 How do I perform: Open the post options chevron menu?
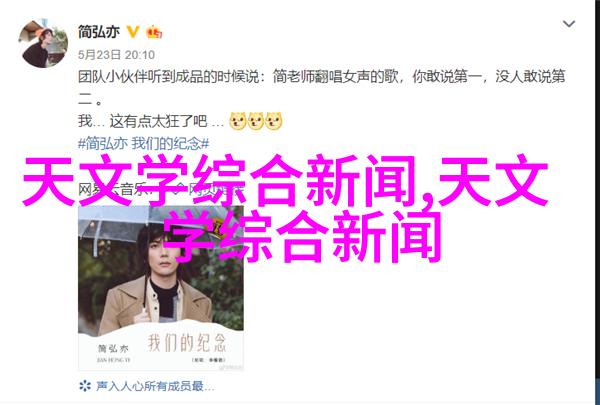[x=569, y=24]
